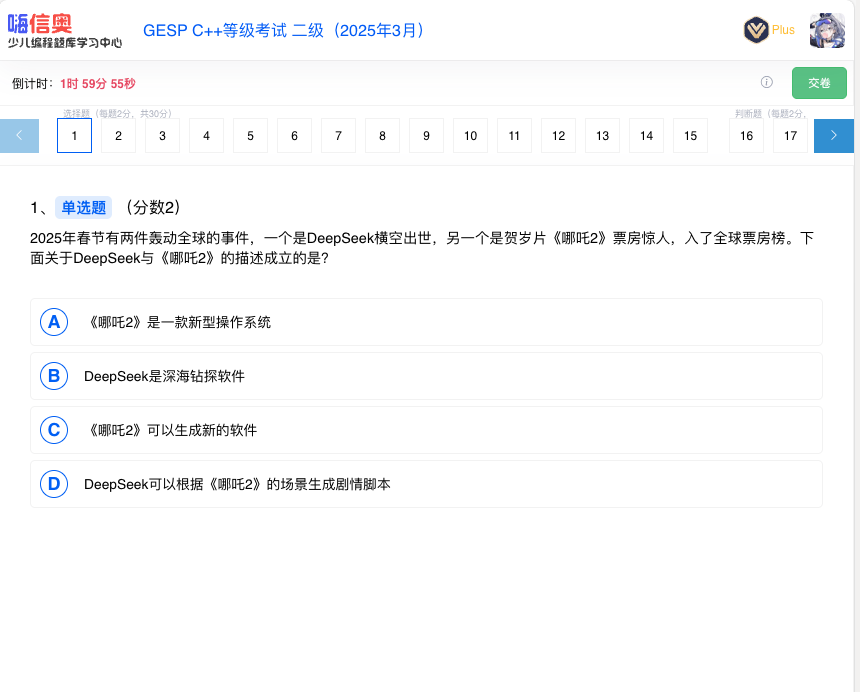Go to previous questions with left arrow
860x692 pixels.
pos(19,135)
